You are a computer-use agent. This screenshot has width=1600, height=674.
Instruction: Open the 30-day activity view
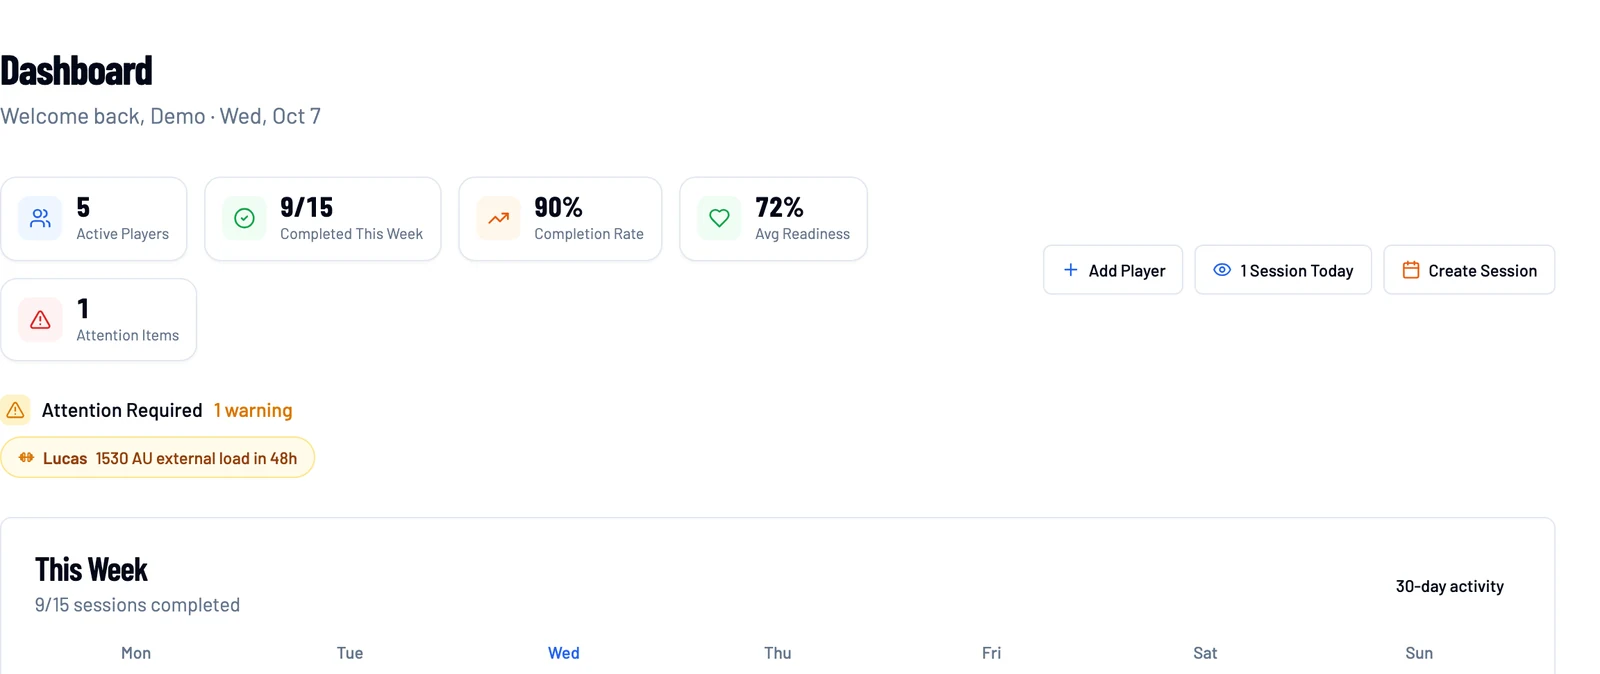1449,586
